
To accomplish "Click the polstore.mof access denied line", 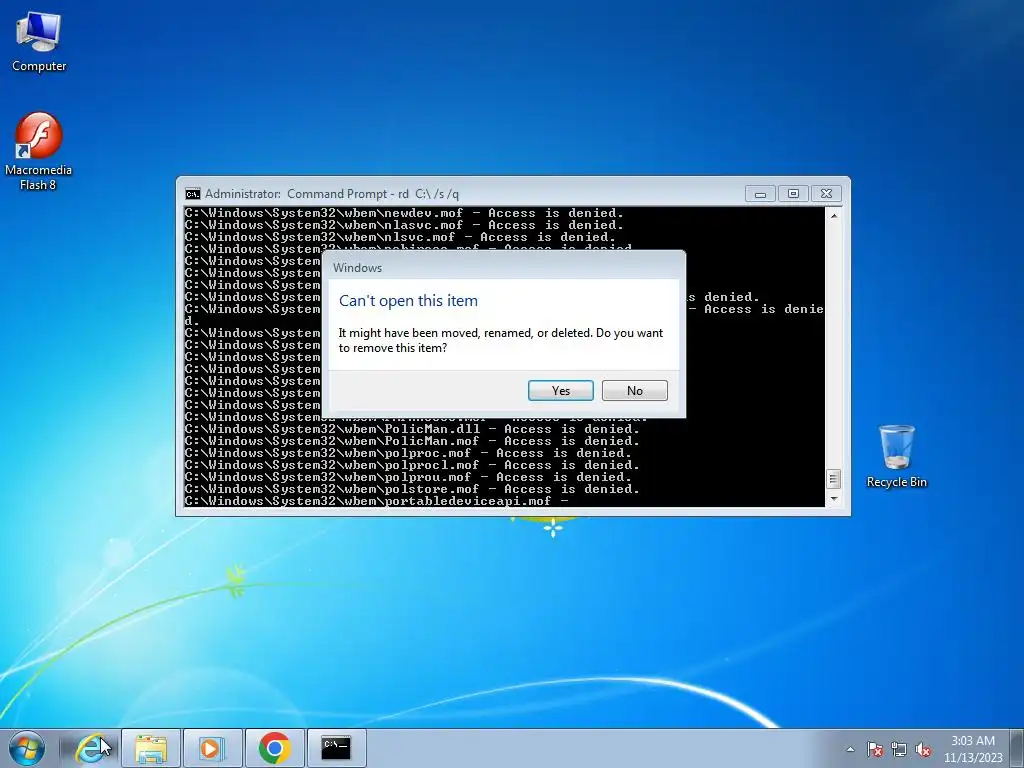I will click(x=412, y=489).
